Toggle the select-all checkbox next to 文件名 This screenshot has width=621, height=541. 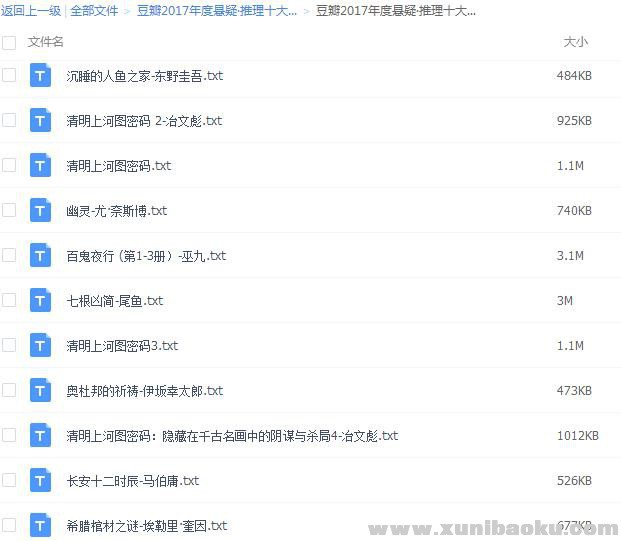click(9, 43)
